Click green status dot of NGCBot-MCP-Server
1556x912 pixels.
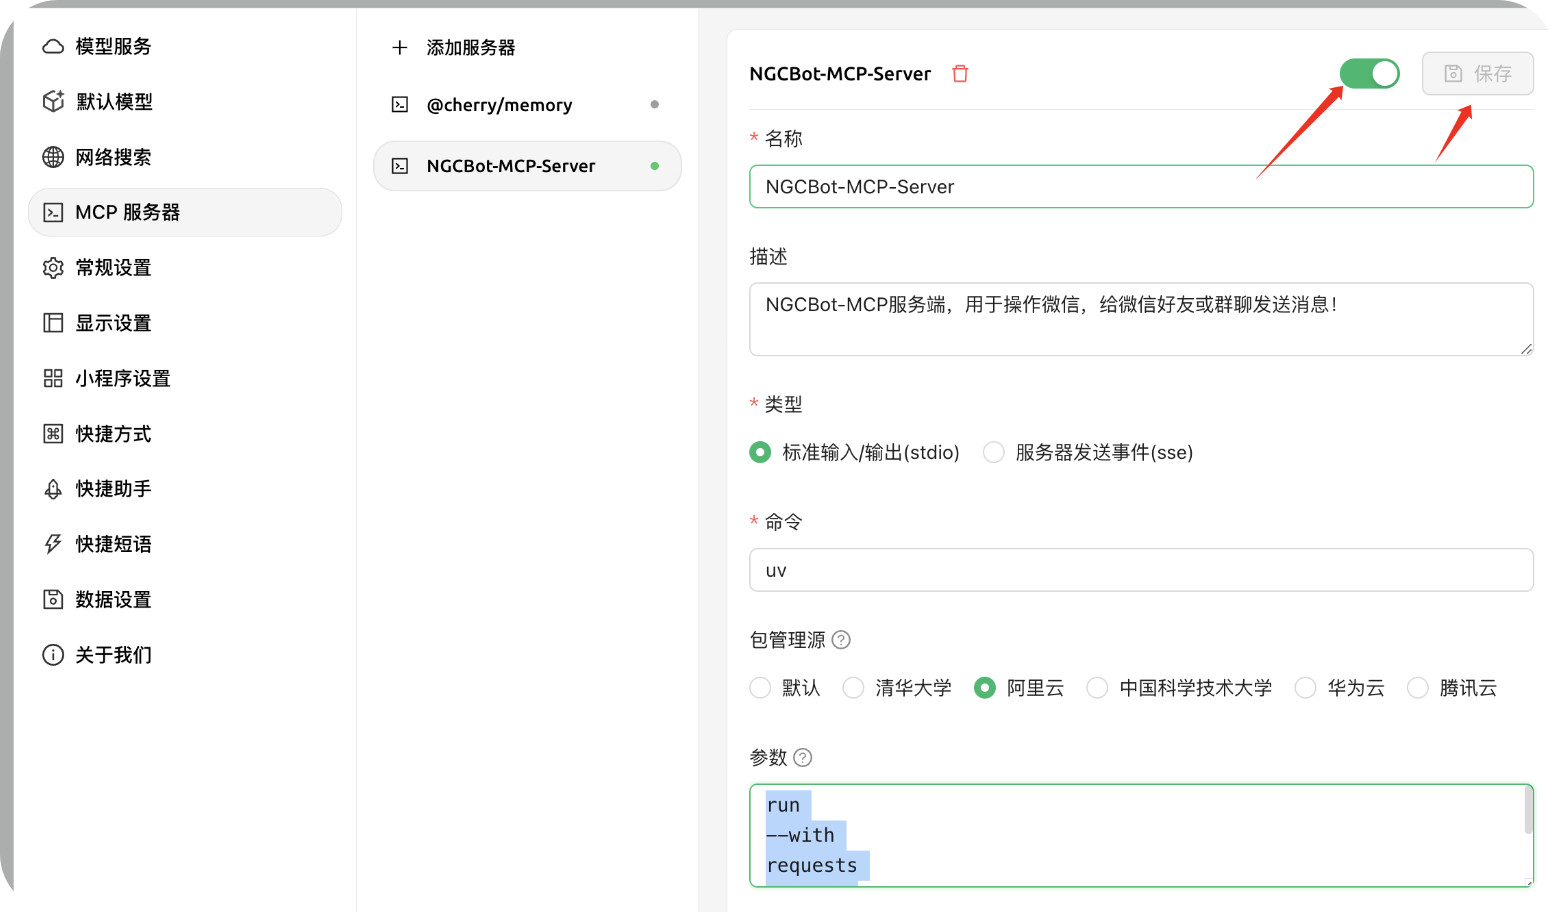tap(655, 166)
